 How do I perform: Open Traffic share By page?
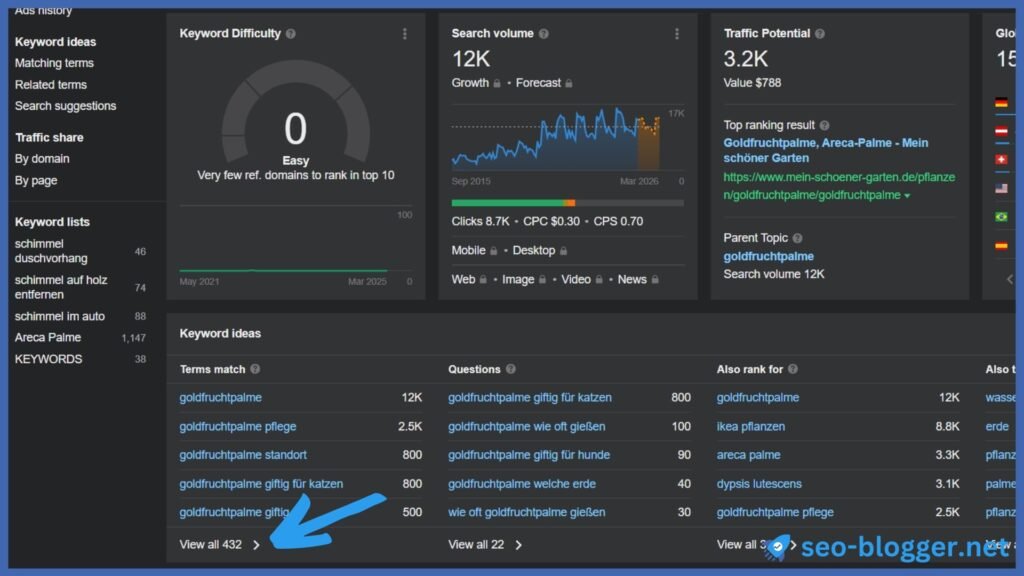coord(36,180)
